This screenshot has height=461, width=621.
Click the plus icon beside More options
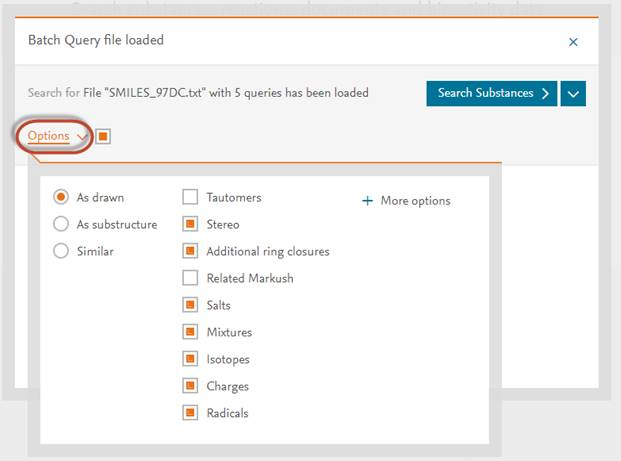tap(367, 201)
